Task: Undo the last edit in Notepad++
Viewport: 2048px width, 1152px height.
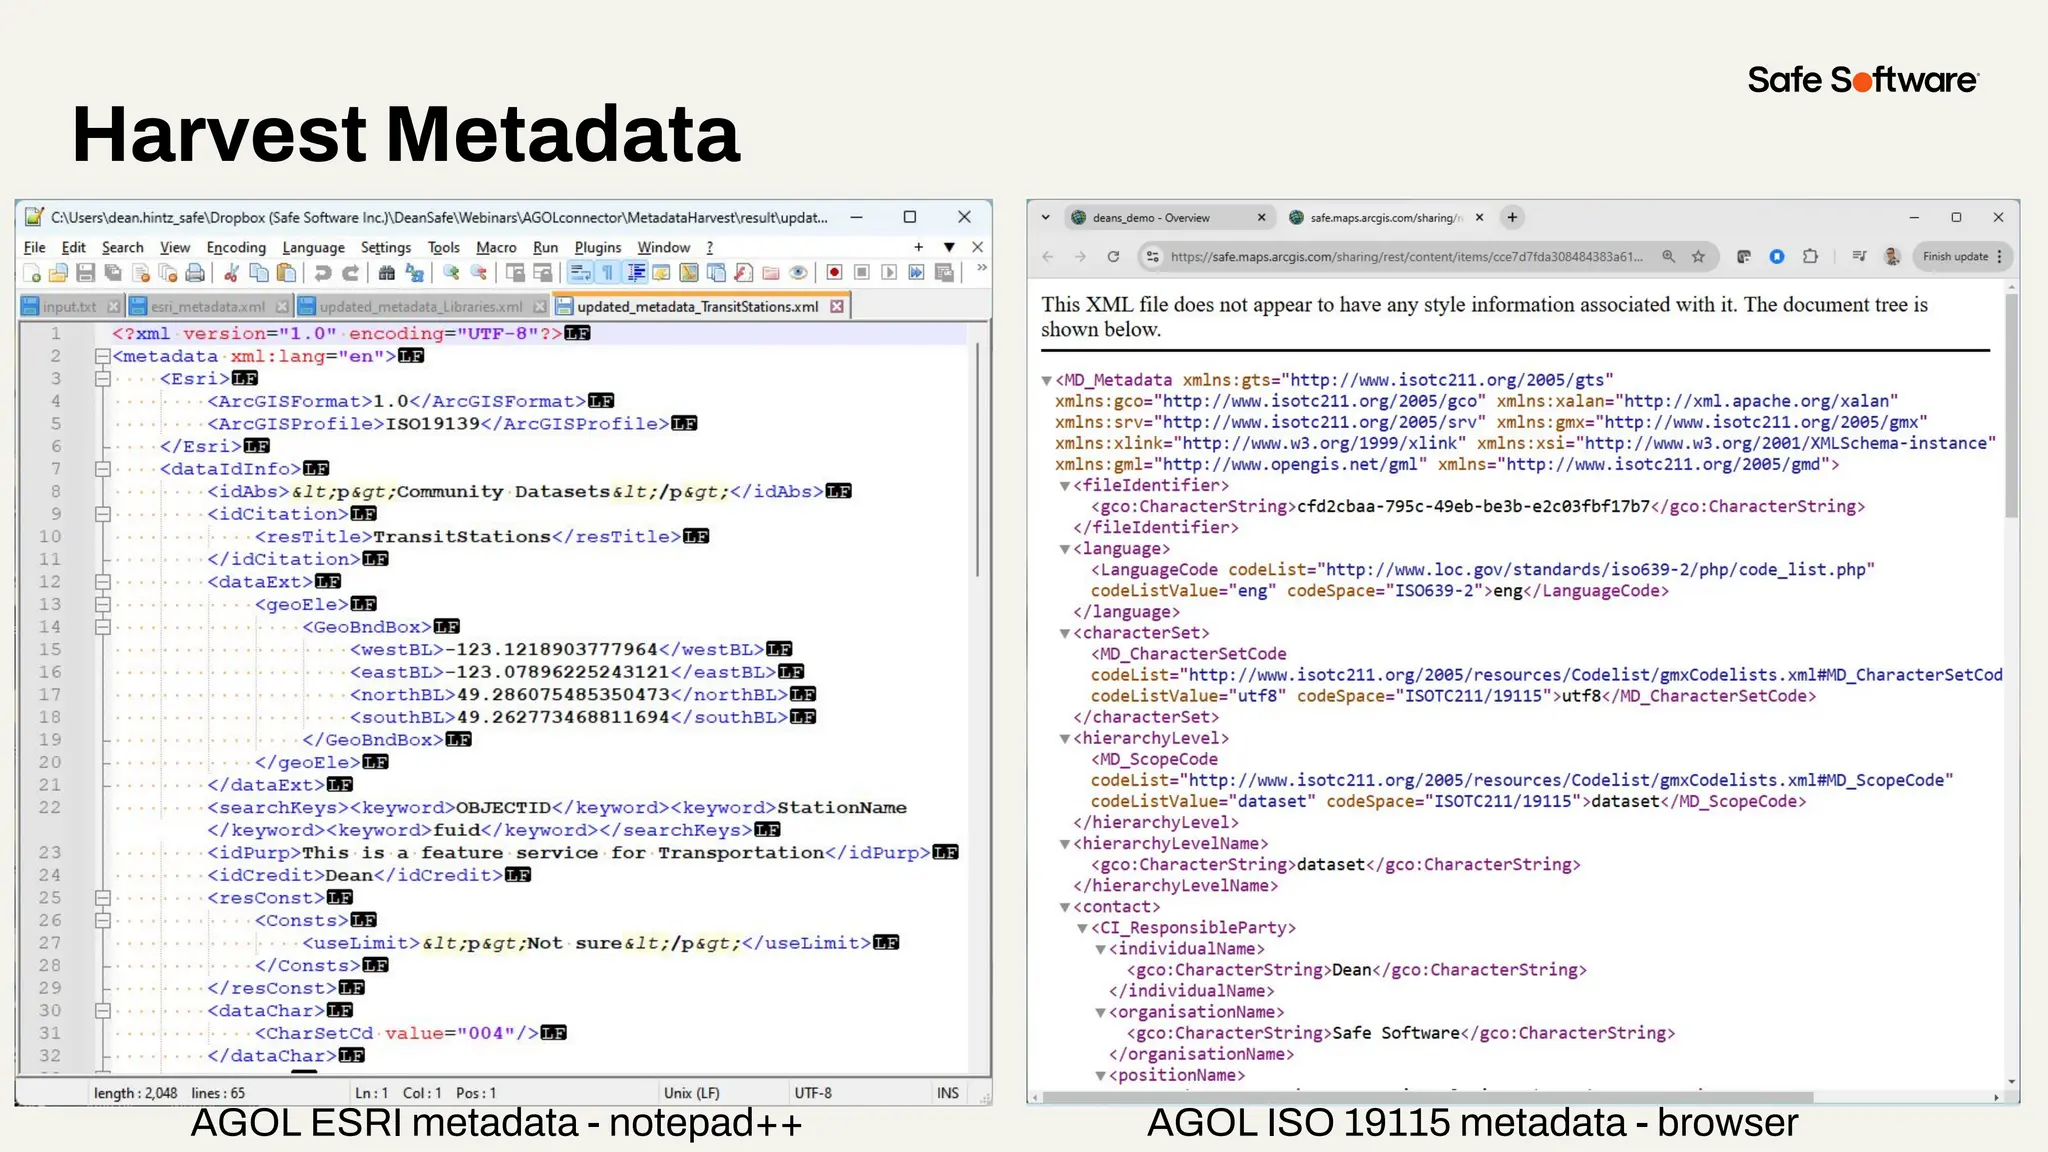Action: (x=322, y=273)
